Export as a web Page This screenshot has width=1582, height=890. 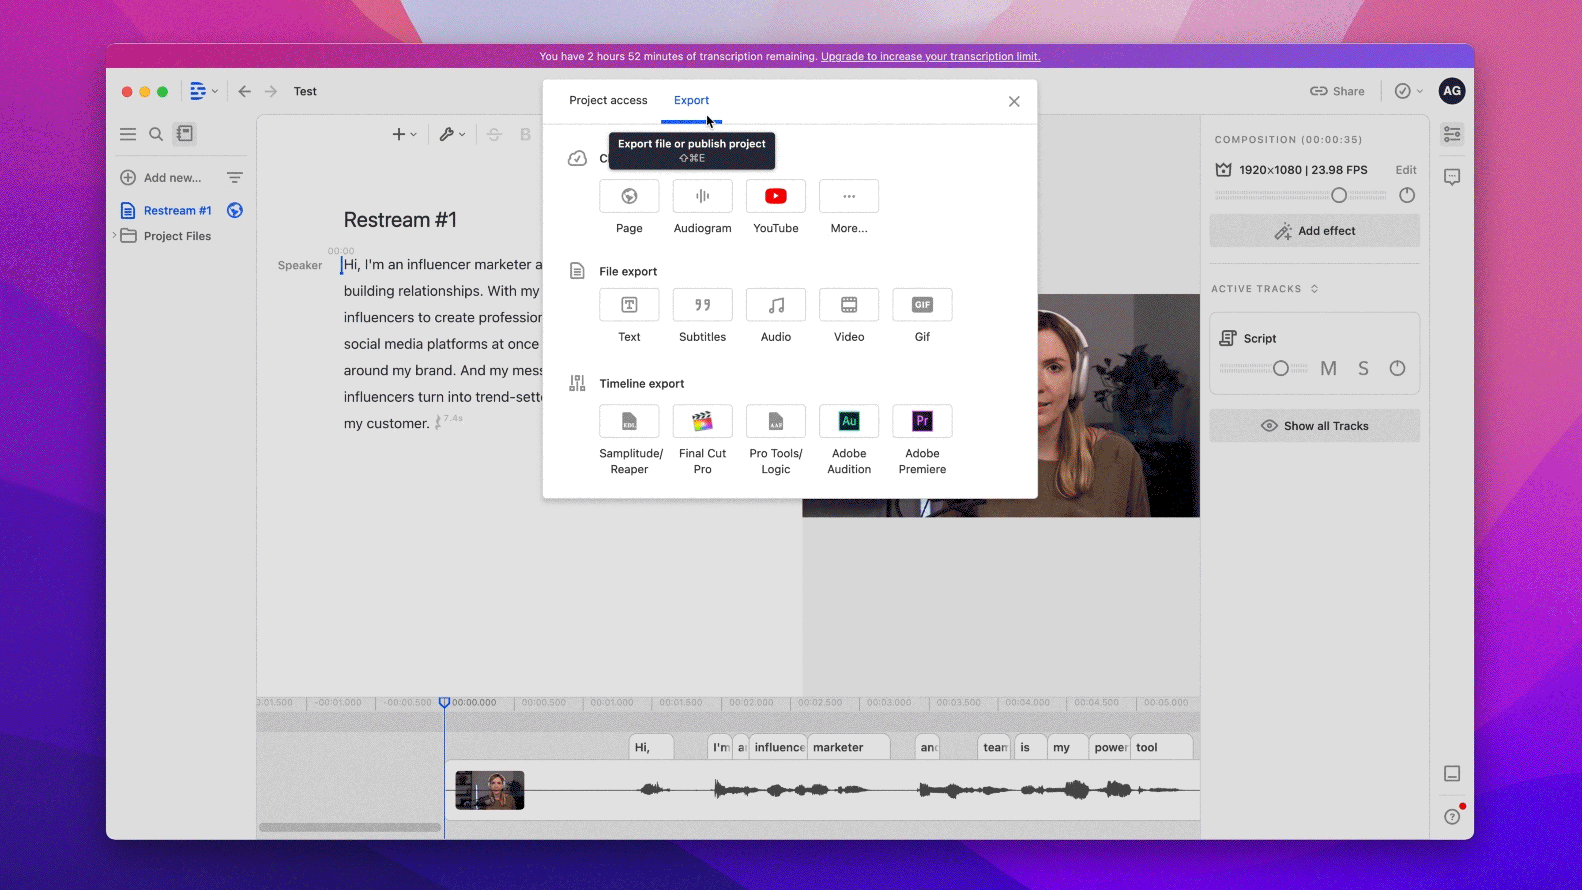tap(629, 196)
